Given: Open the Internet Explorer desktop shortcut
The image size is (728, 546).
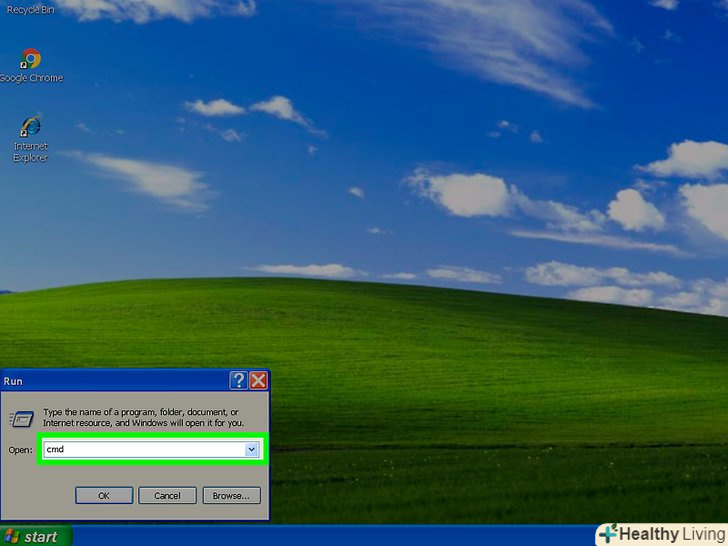Looking at the screenshot, I should coord(31,139).
